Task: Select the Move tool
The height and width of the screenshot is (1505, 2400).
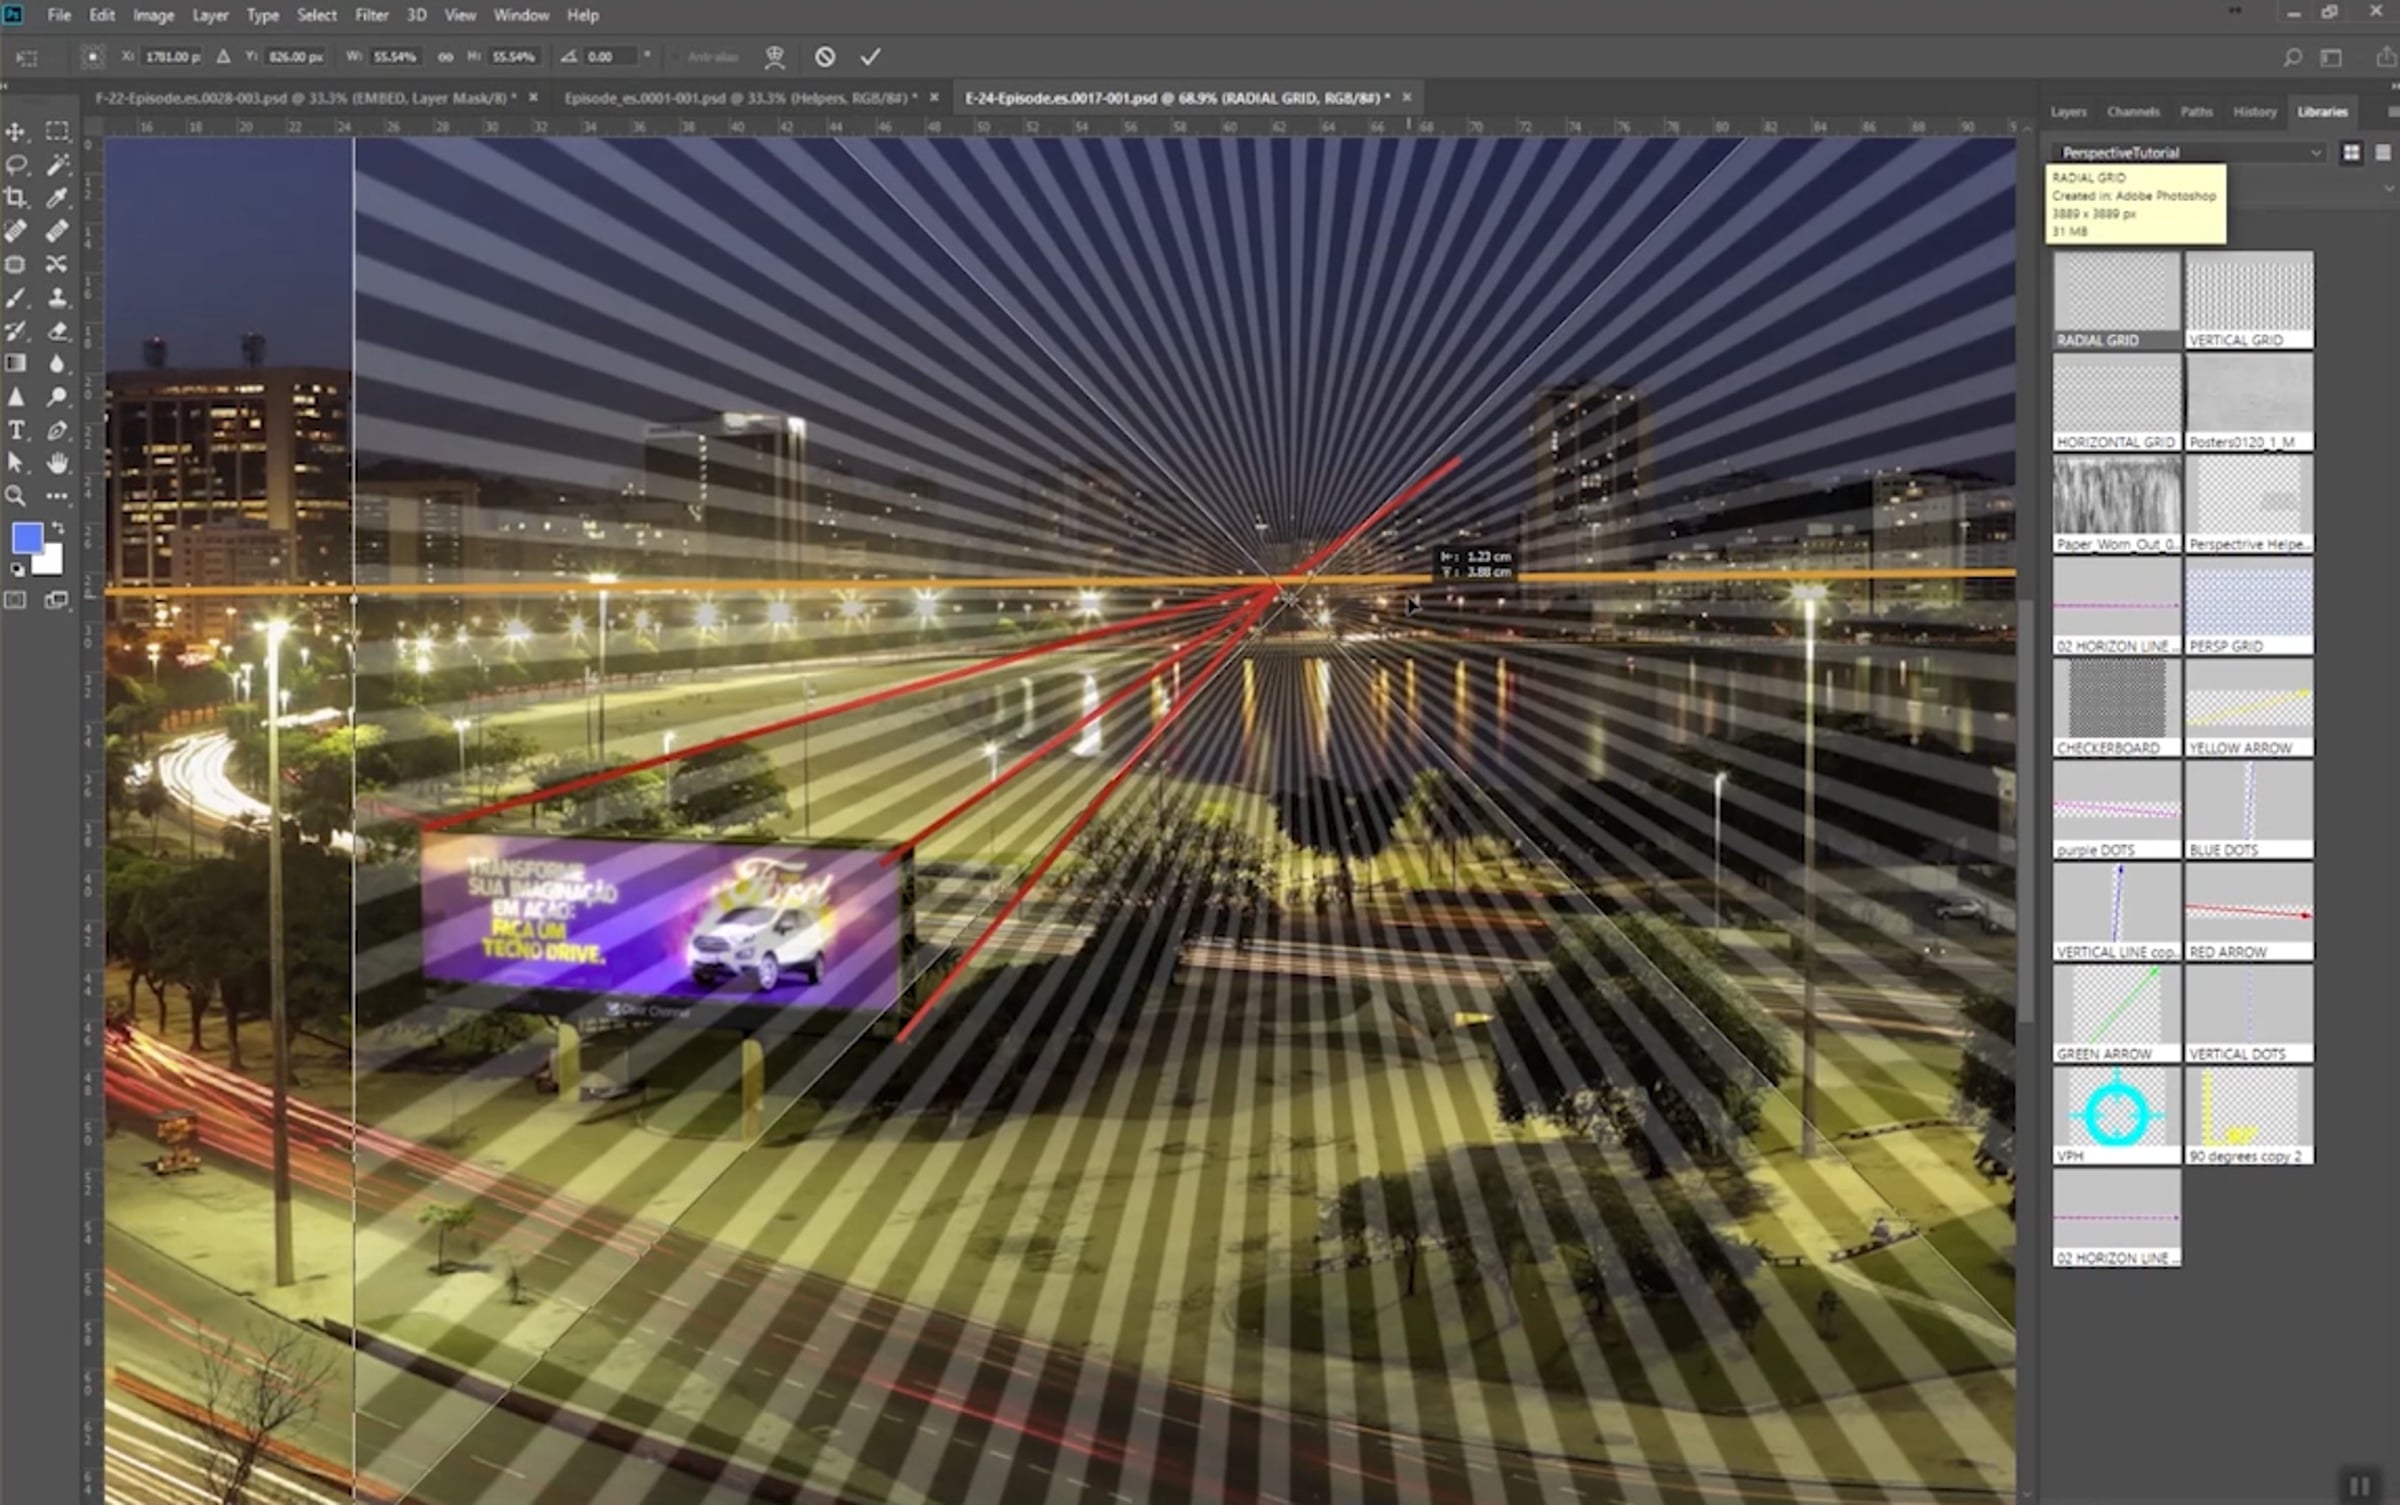Action: 16,131
